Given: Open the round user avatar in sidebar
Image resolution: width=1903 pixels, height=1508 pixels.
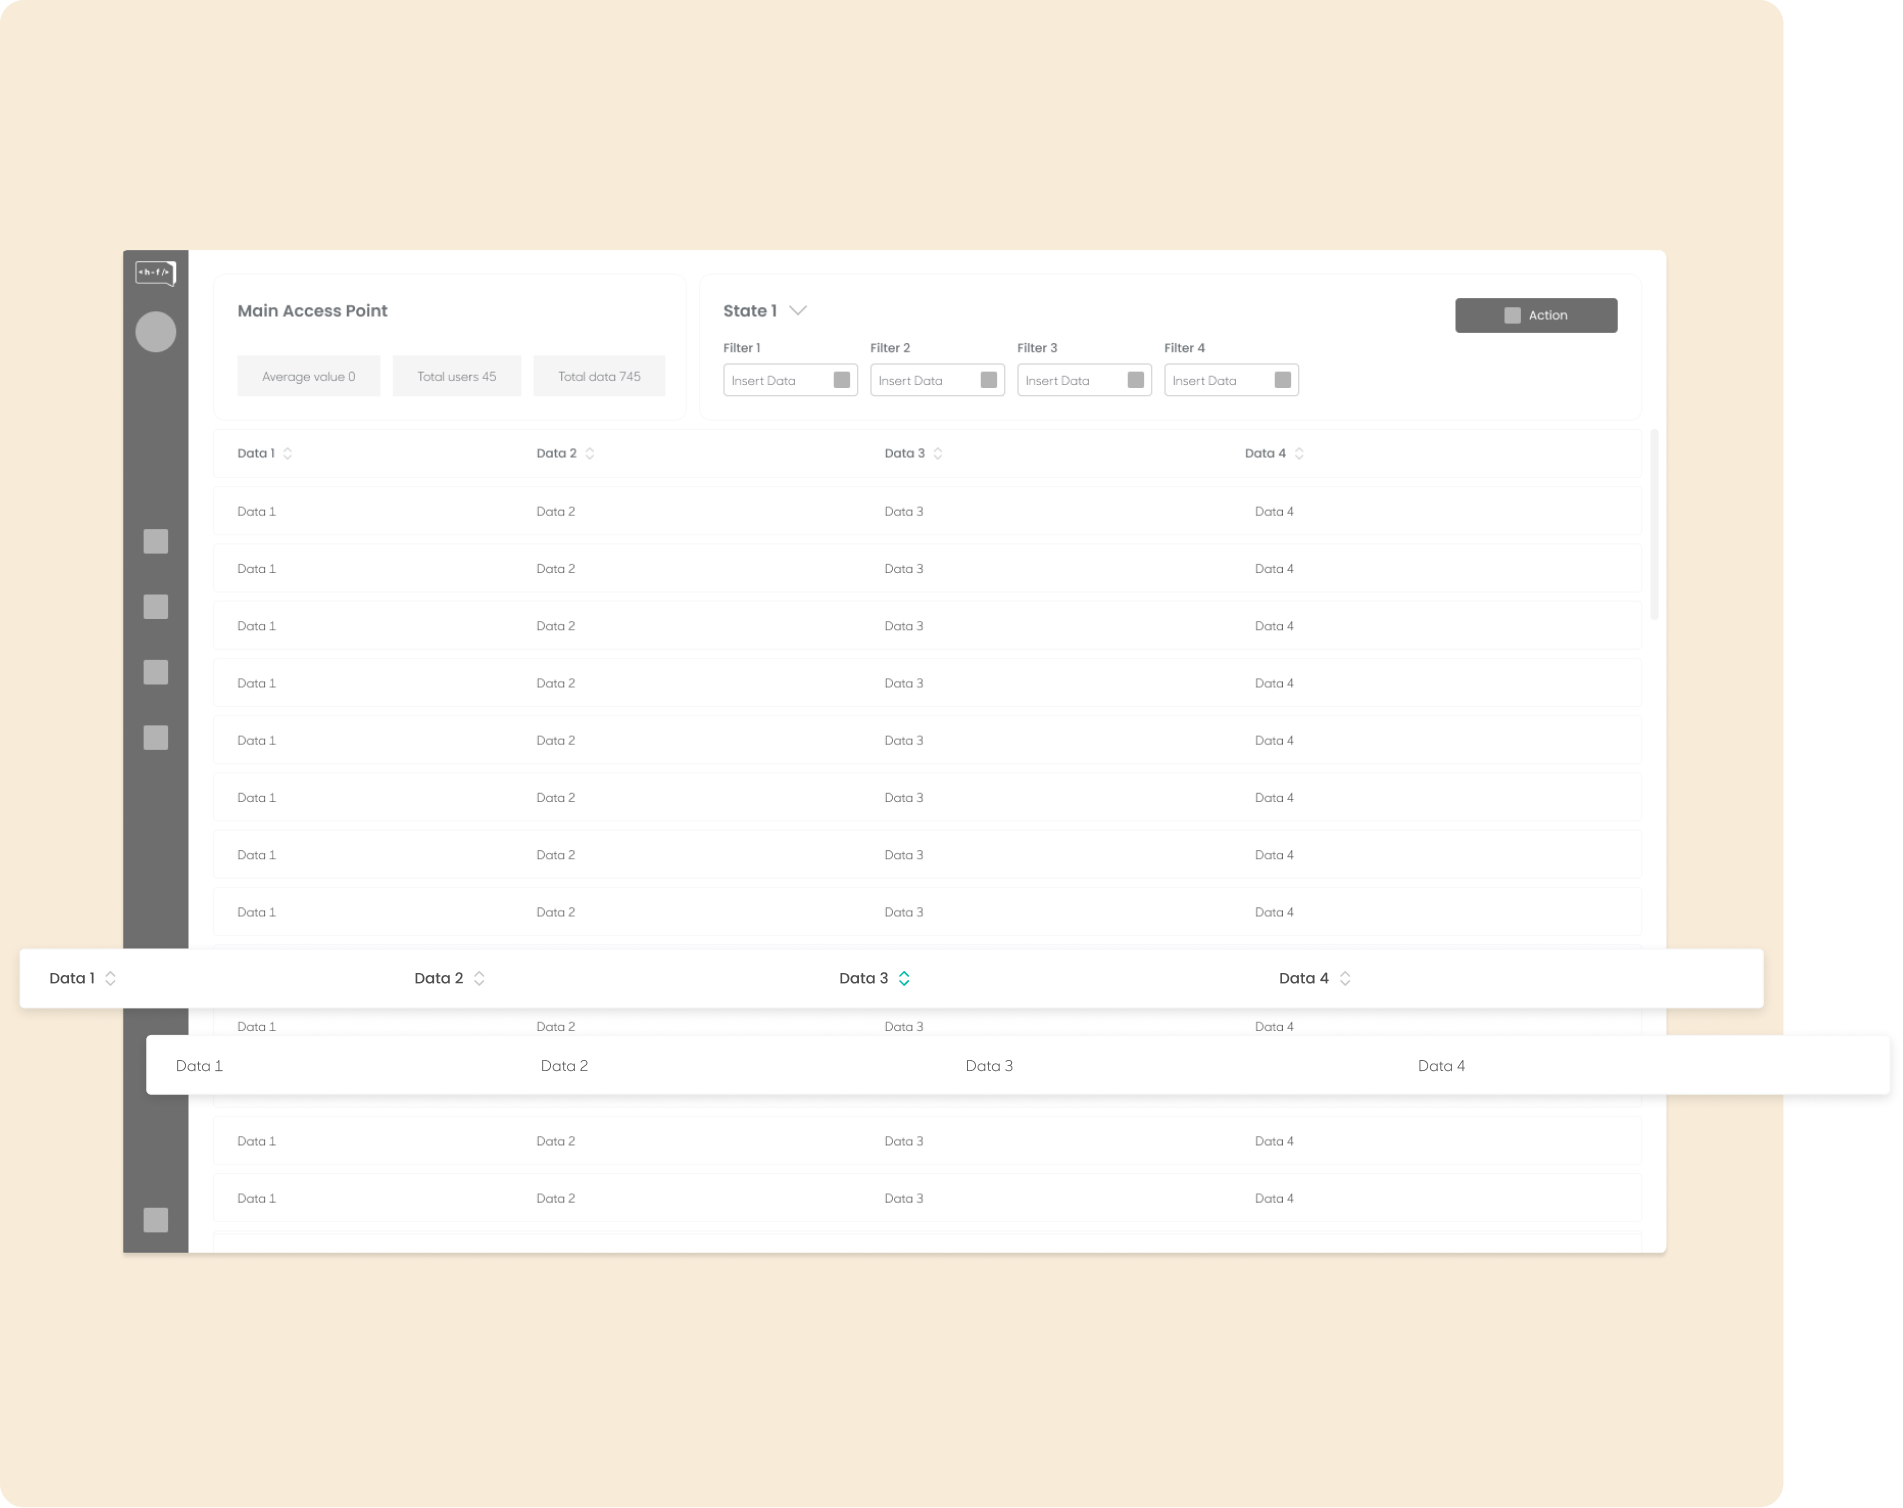Looking at the screenshot, I should pyautogui.click(x=156, y=332).
